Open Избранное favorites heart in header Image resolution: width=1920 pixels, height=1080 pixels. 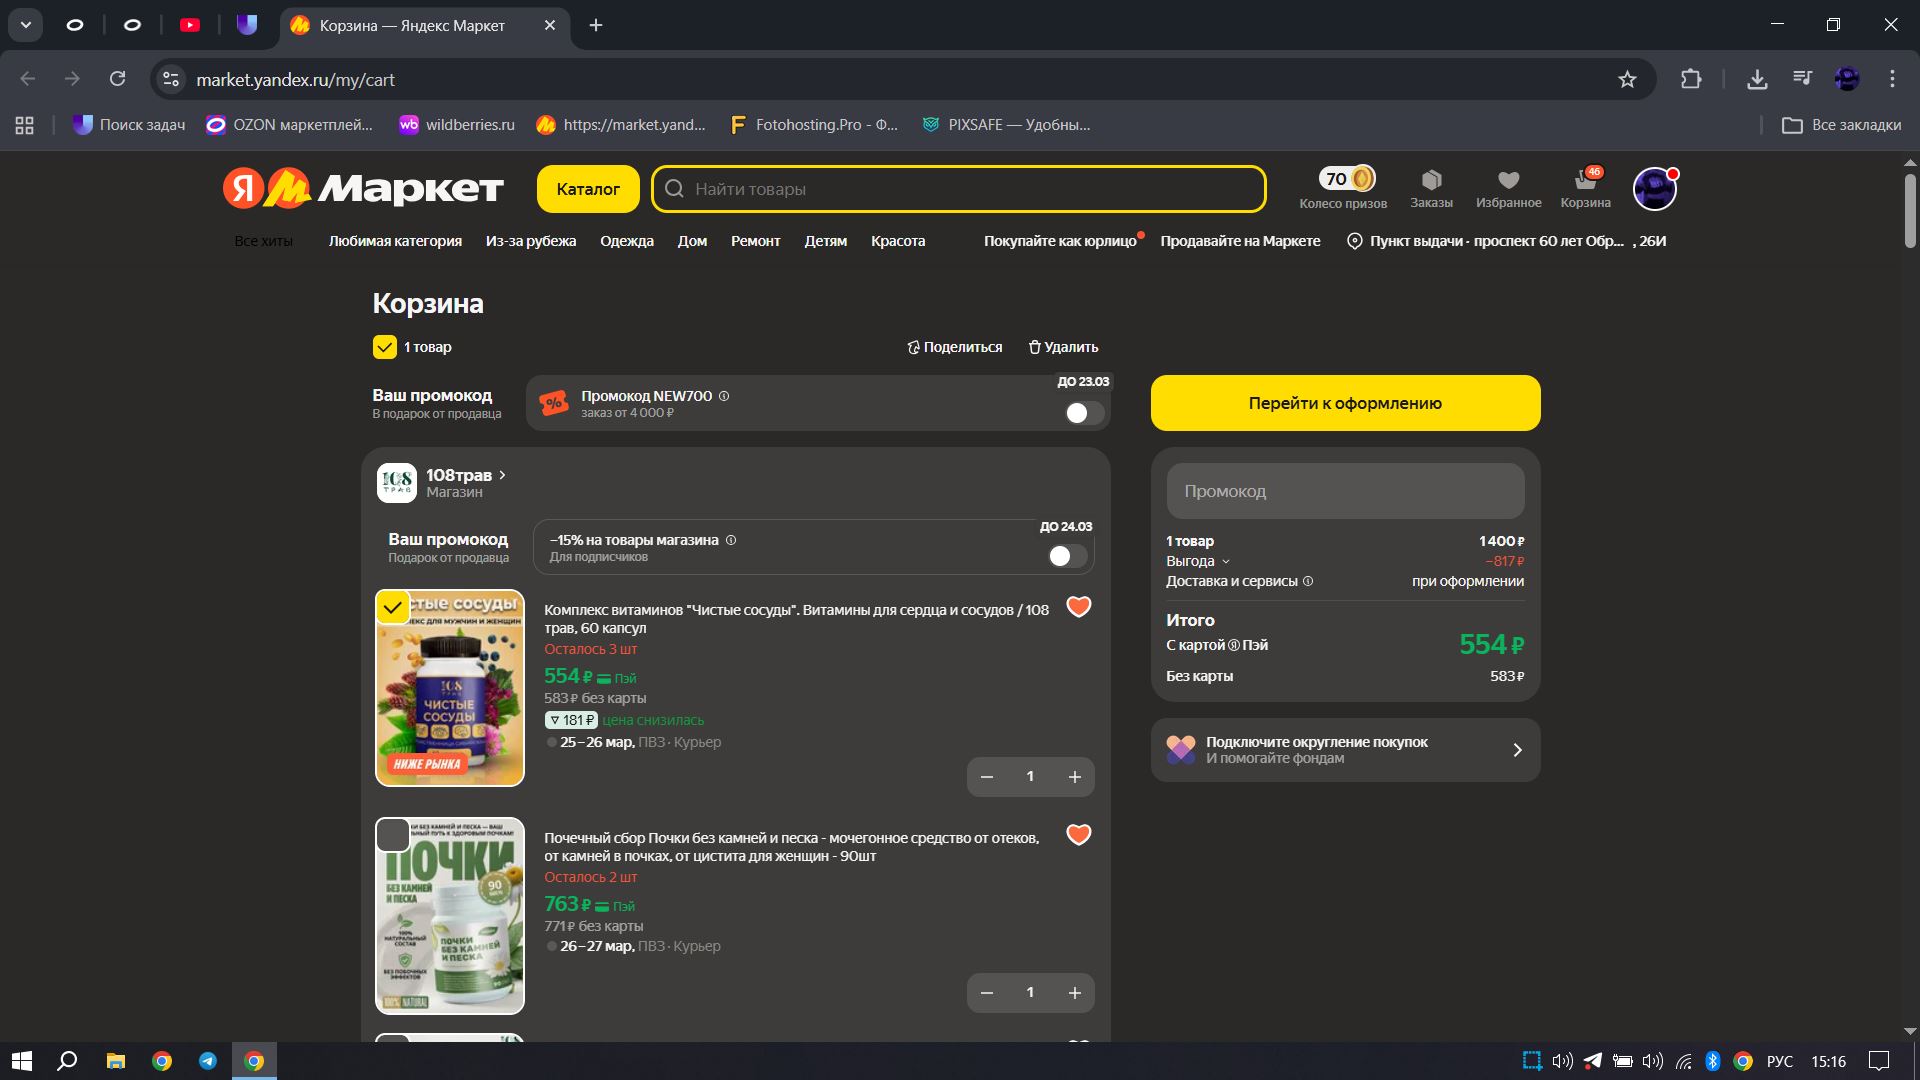pos(1508,180)
